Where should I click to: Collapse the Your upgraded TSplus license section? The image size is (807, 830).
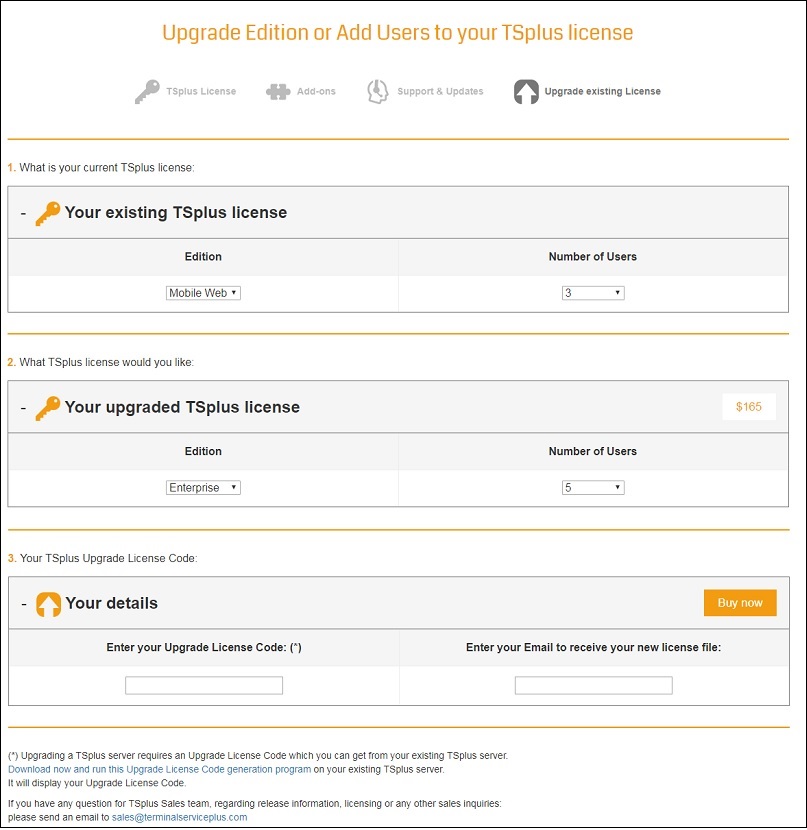[23, 408]
